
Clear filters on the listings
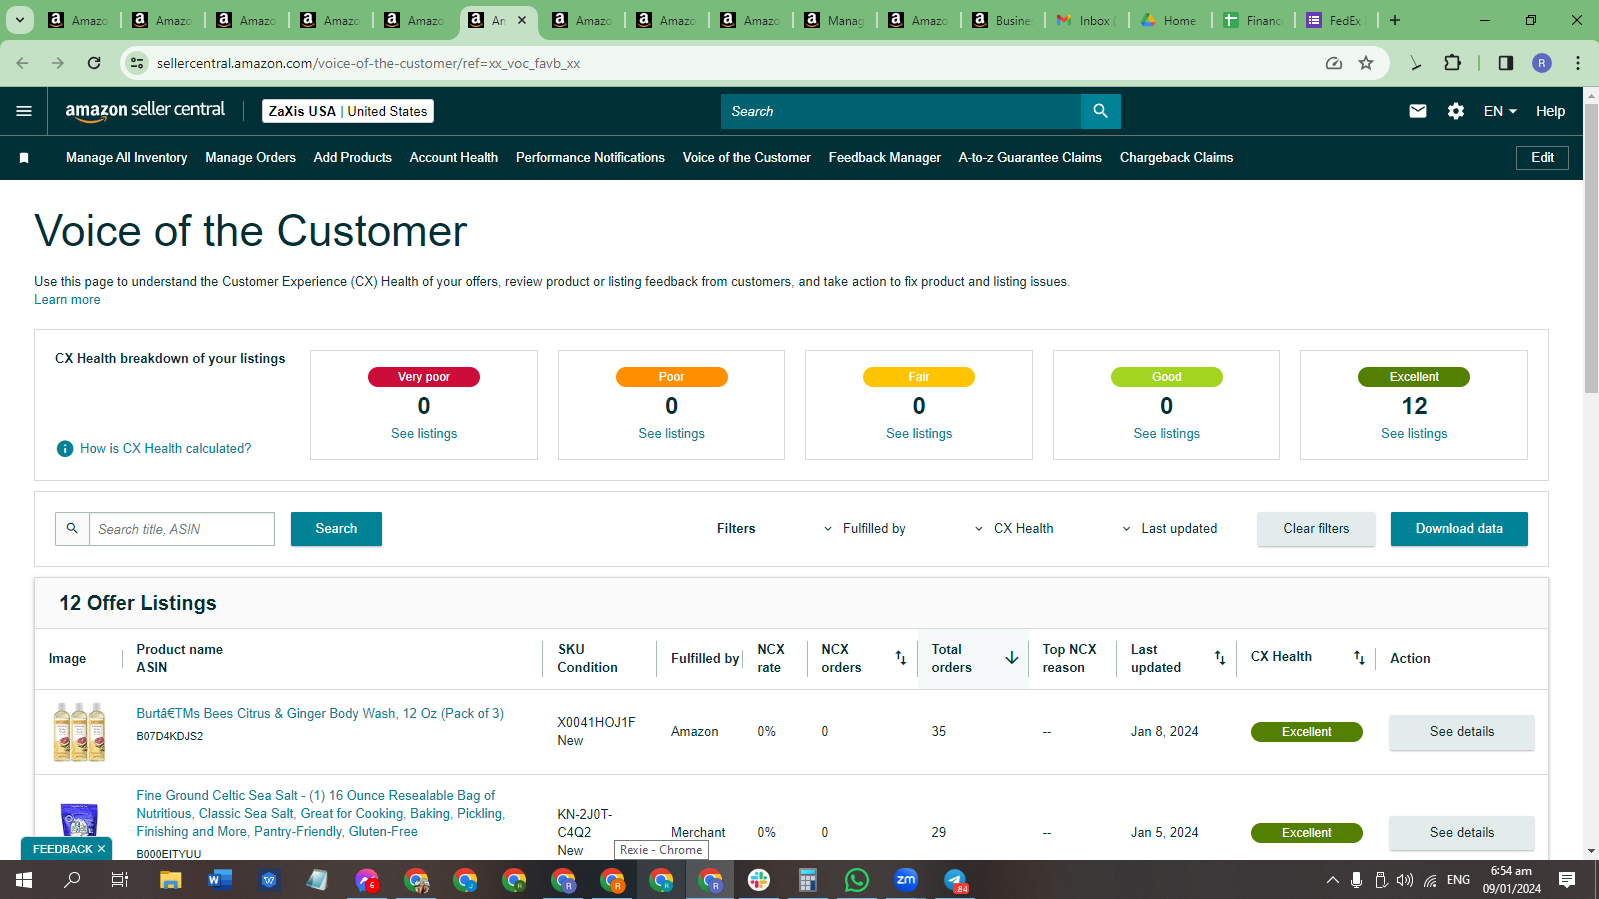pos(1316,529)
